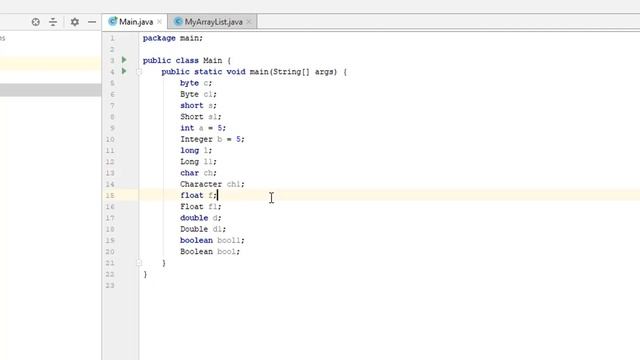Run class Main via gutter arrow
Screen dimensions: 640x360
[124, 60]
